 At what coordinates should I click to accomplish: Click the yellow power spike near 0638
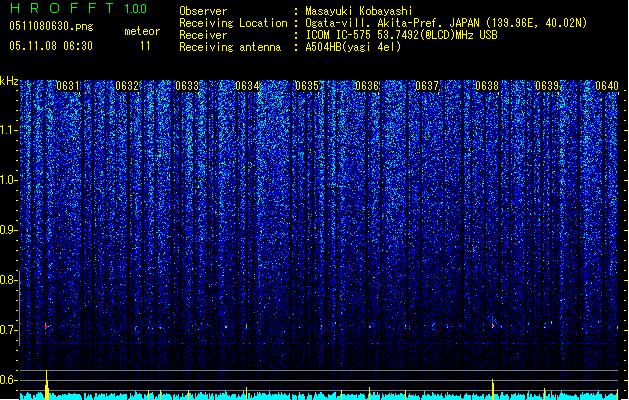(x=493, y=389)
